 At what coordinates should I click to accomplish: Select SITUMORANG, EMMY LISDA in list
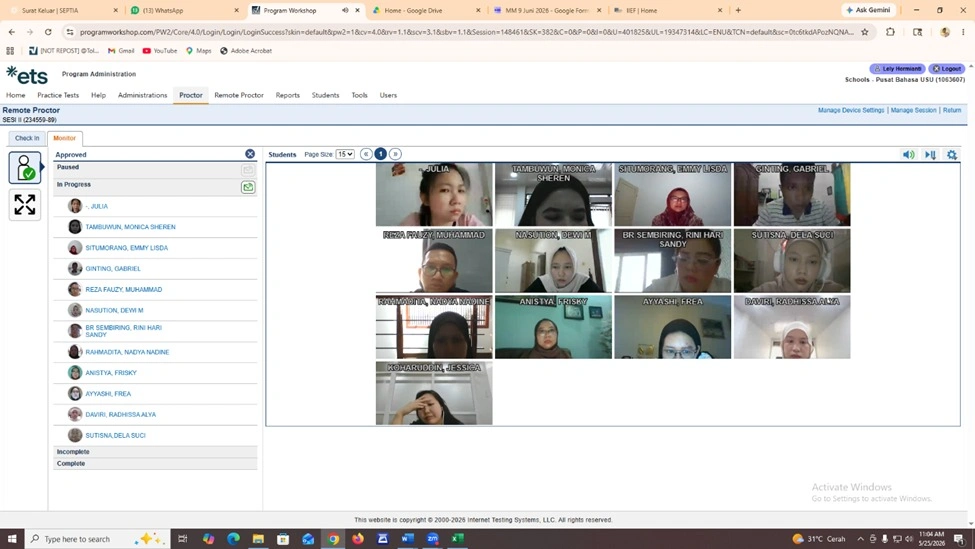coord(126,247)
